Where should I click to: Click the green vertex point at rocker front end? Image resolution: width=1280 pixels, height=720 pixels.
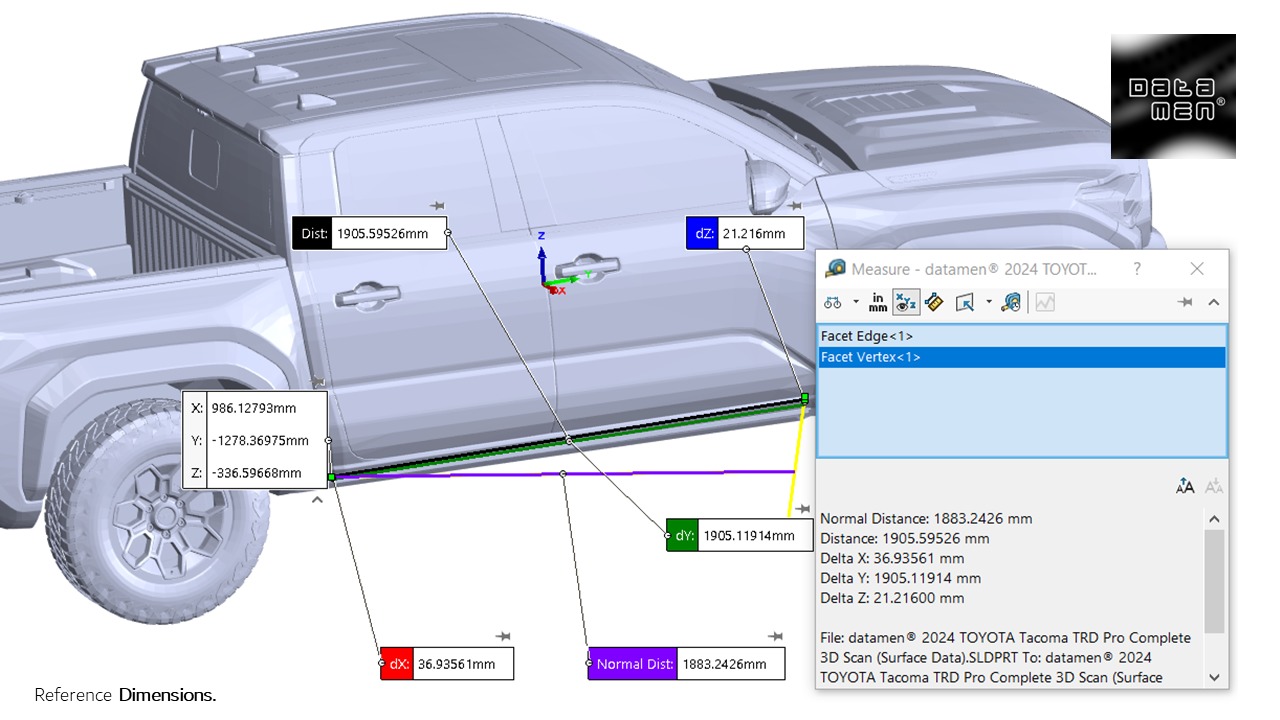[804, 399]
